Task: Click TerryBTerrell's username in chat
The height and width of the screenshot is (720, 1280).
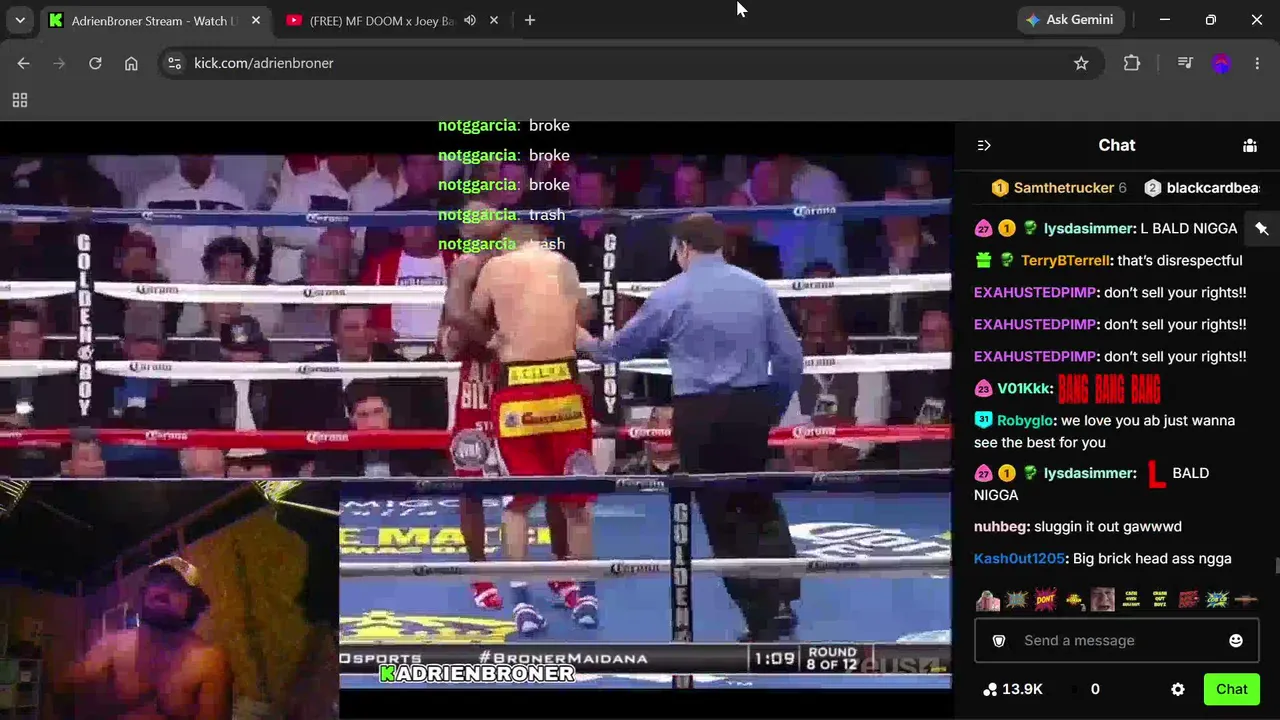Action: [x=1065, y=261]
